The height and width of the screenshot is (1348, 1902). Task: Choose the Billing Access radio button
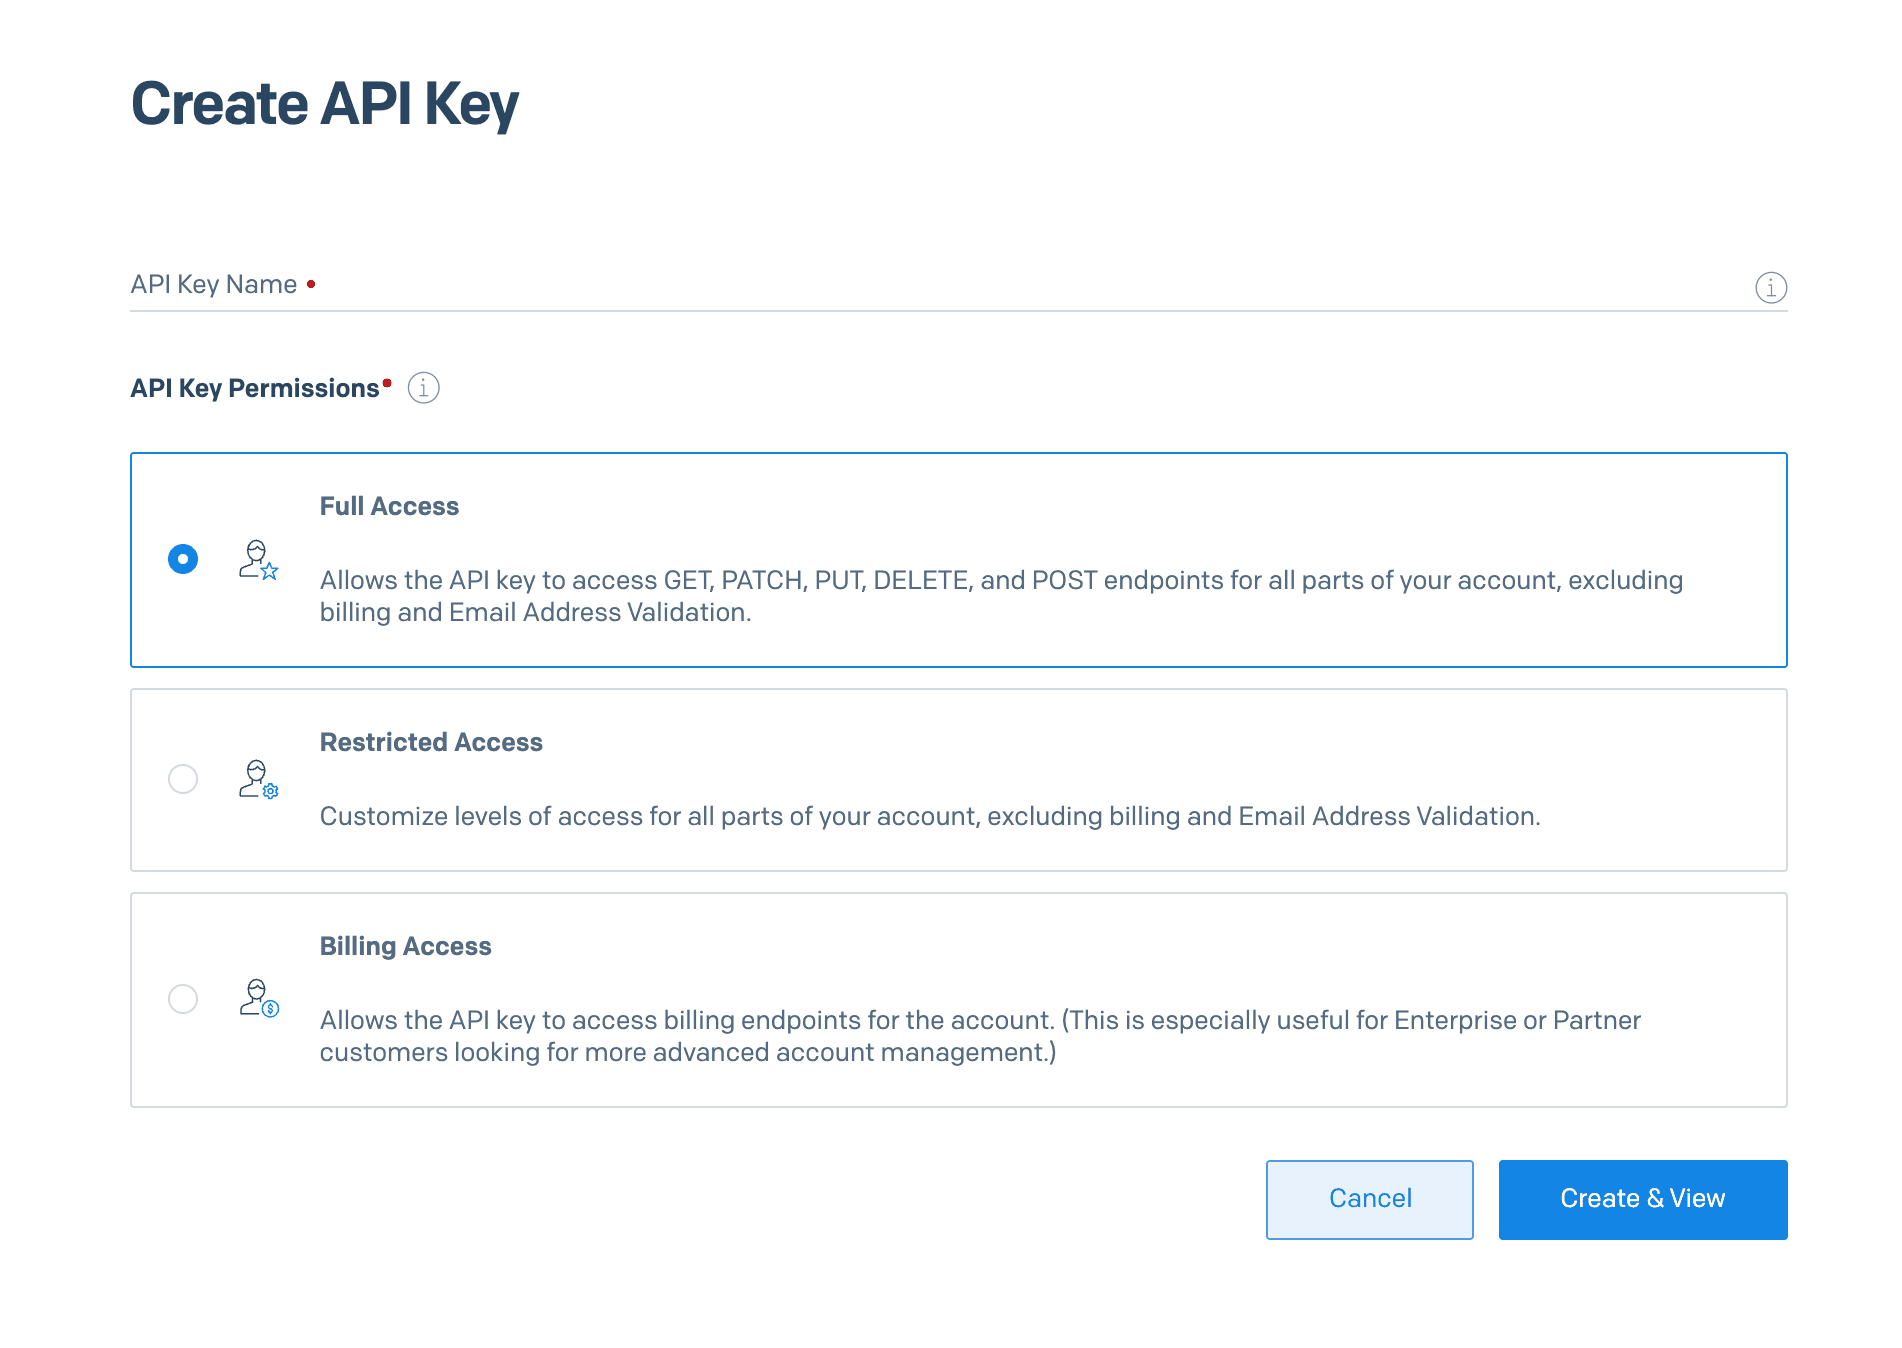183,999
